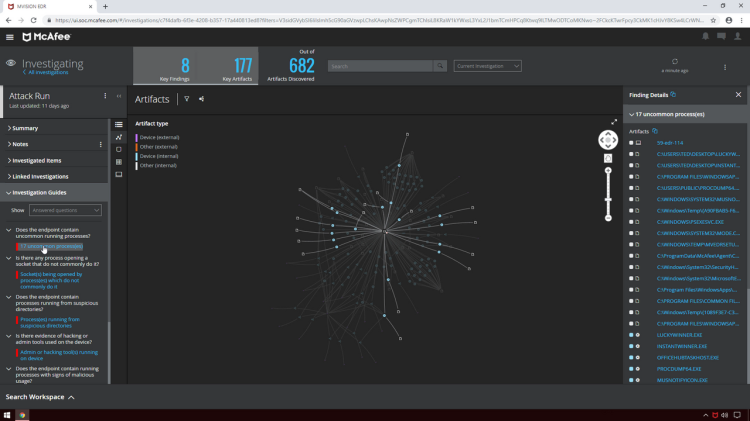Open Admin or hacking tool(s) running finding
750x421 pixels.
[x=58, y=355]
